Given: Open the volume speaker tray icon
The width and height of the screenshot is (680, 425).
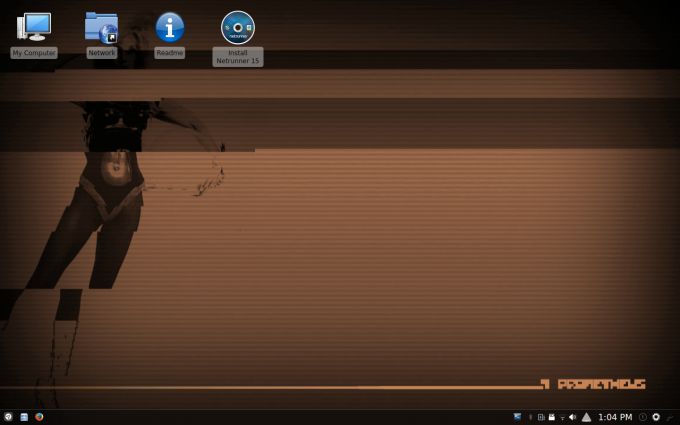Looking at the screenshot, I should coord(572,417).
